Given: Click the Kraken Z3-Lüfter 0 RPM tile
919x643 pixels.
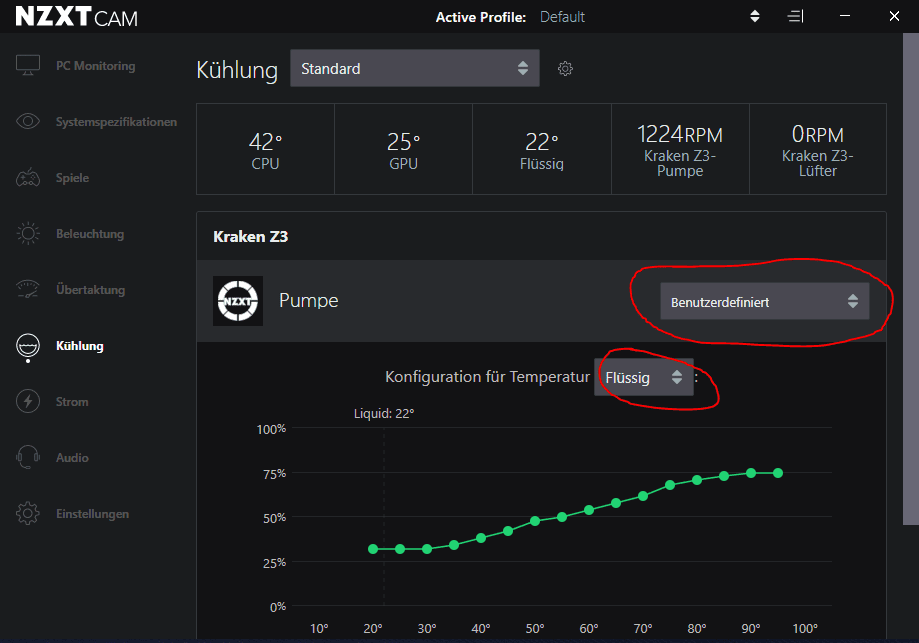Looking at the screenshot, I should (x=818, y=149).
